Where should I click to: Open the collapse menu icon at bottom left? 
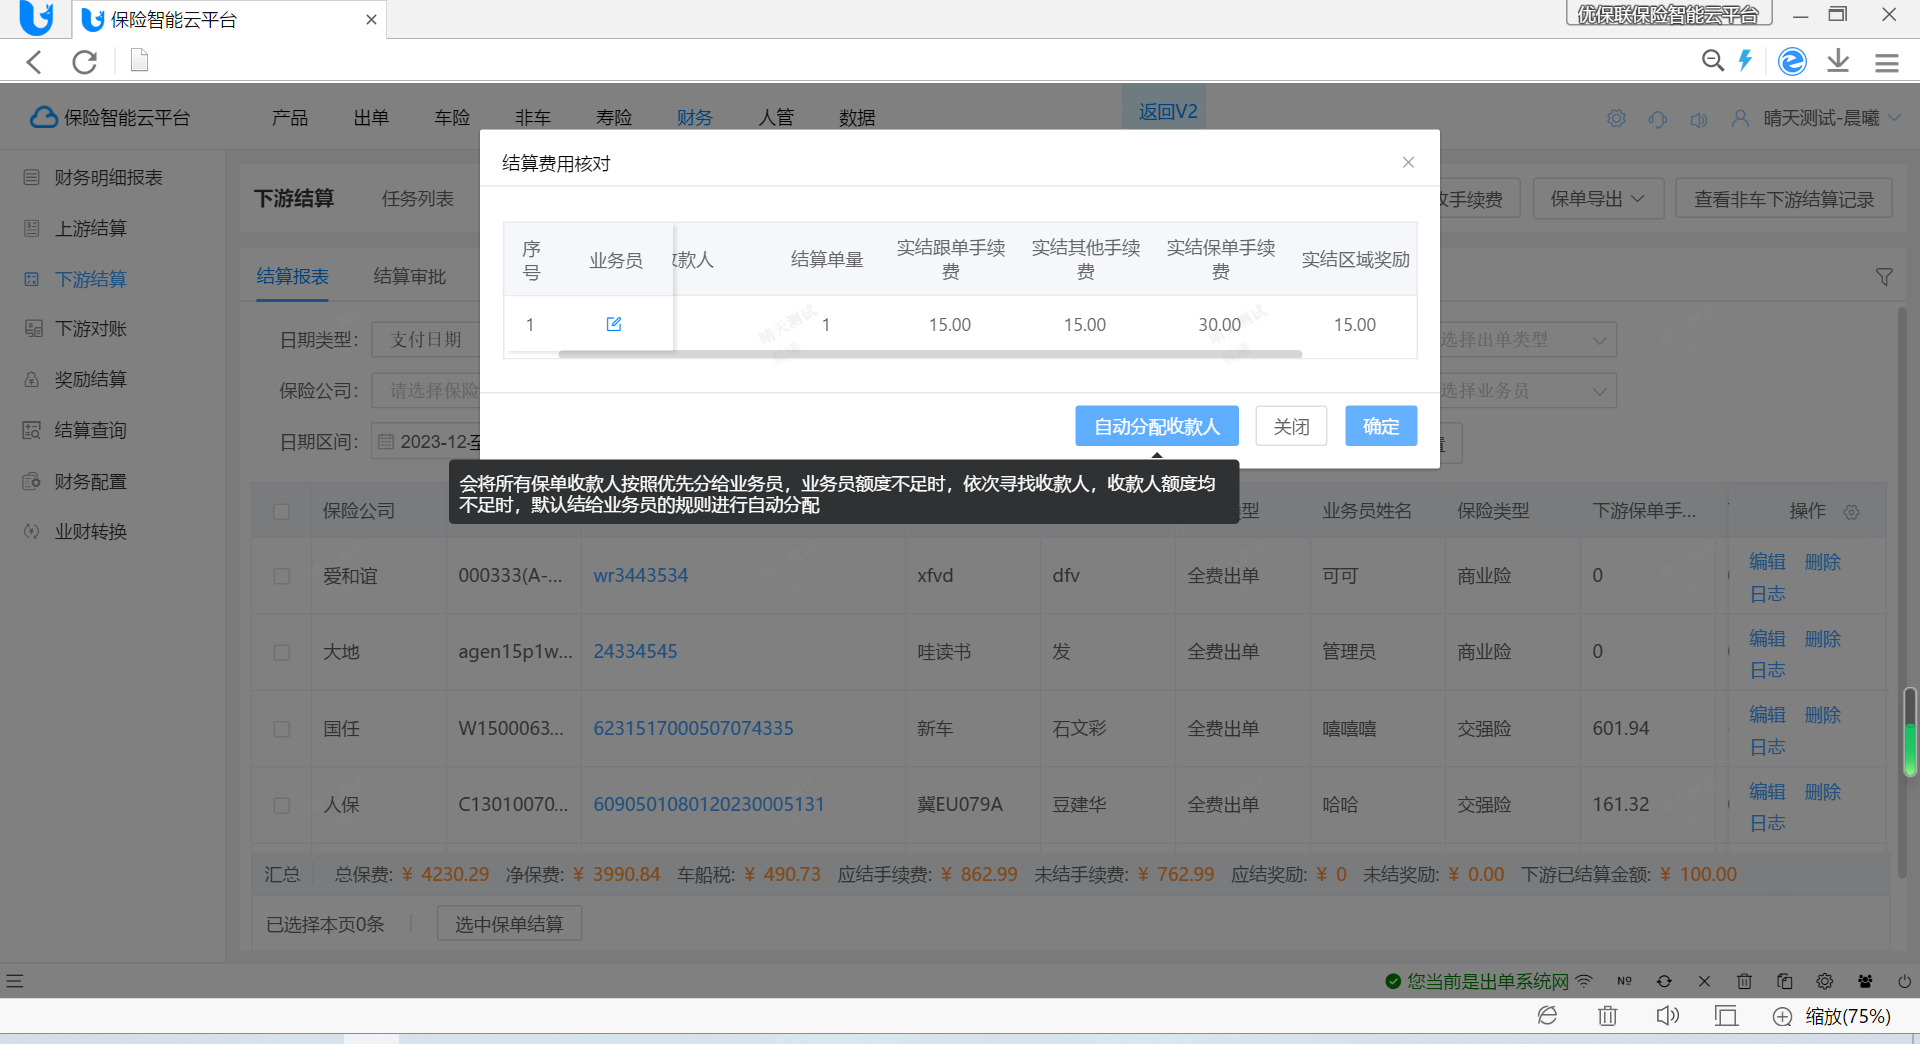(14, 981)
